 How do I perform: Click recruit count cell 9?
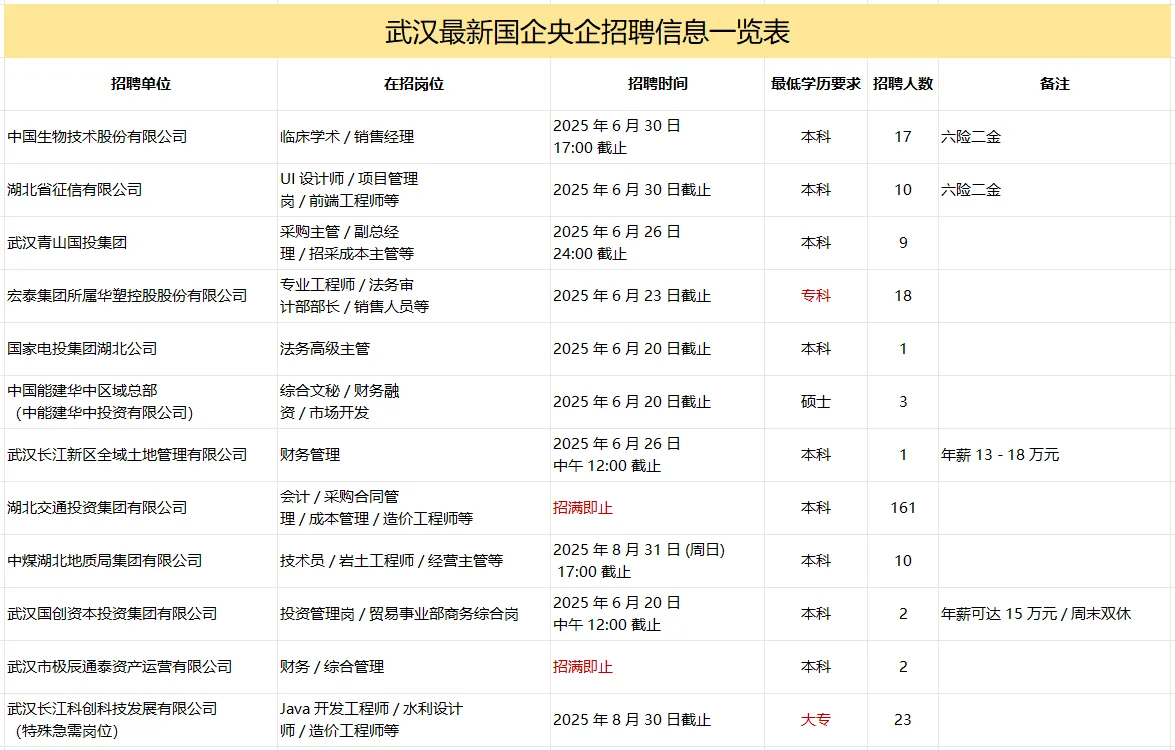[x=903, y=243]
